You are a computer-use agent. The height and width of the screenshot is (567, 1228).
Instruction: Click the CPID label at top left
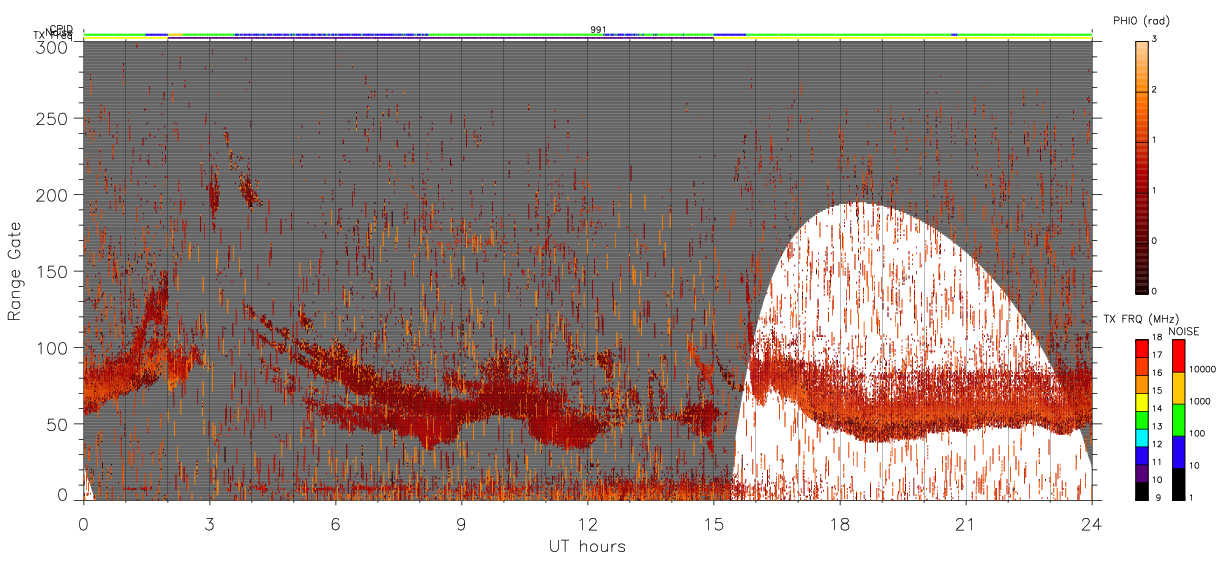[62, 29]
